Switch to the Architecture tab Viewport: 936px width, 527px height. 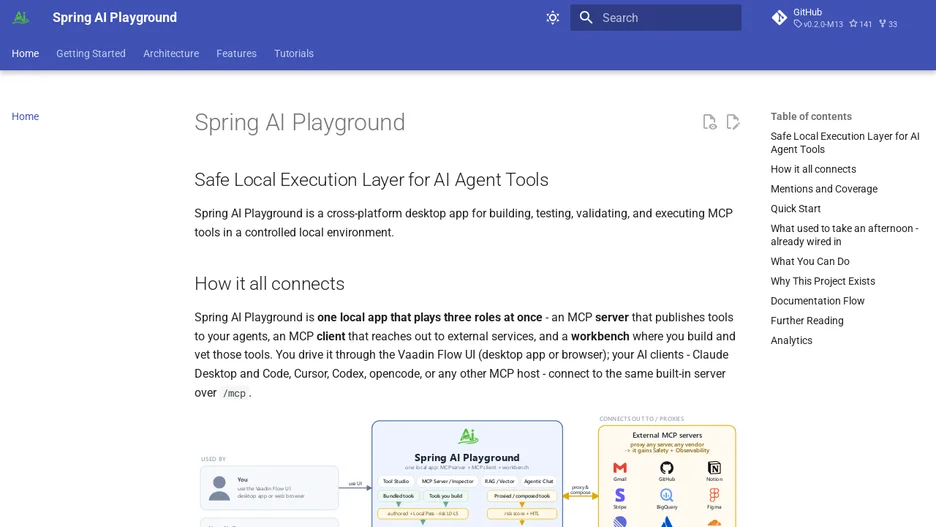coord(171,53)
